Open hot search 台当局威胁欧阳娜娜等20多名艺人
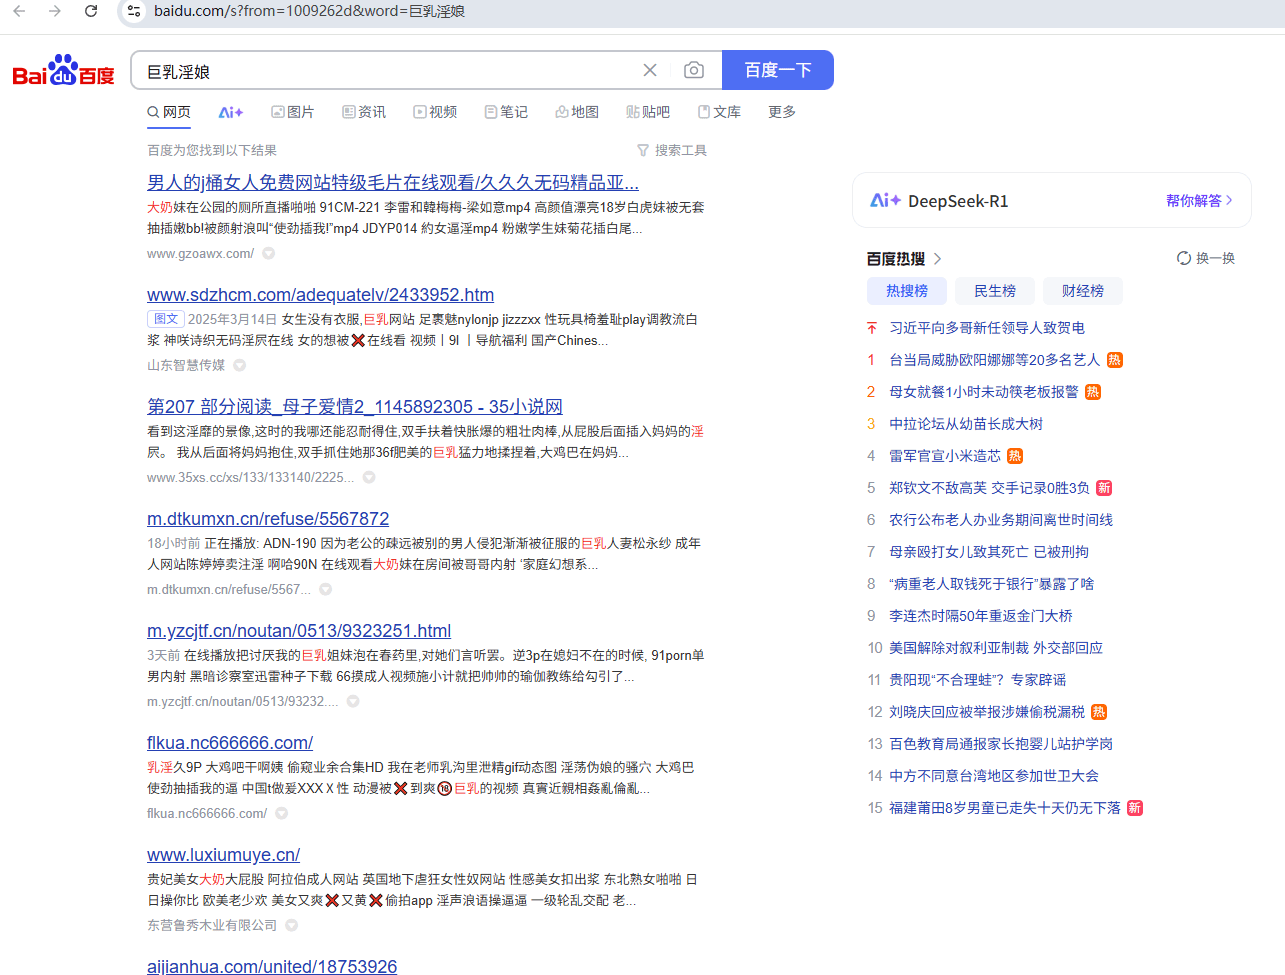 (994, 360)
